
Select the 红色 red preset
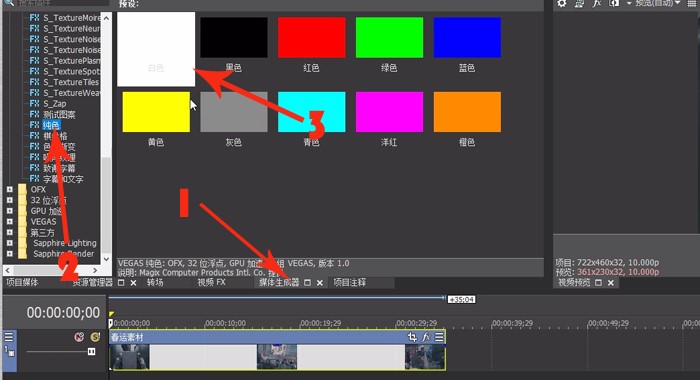tap(312, 38)
